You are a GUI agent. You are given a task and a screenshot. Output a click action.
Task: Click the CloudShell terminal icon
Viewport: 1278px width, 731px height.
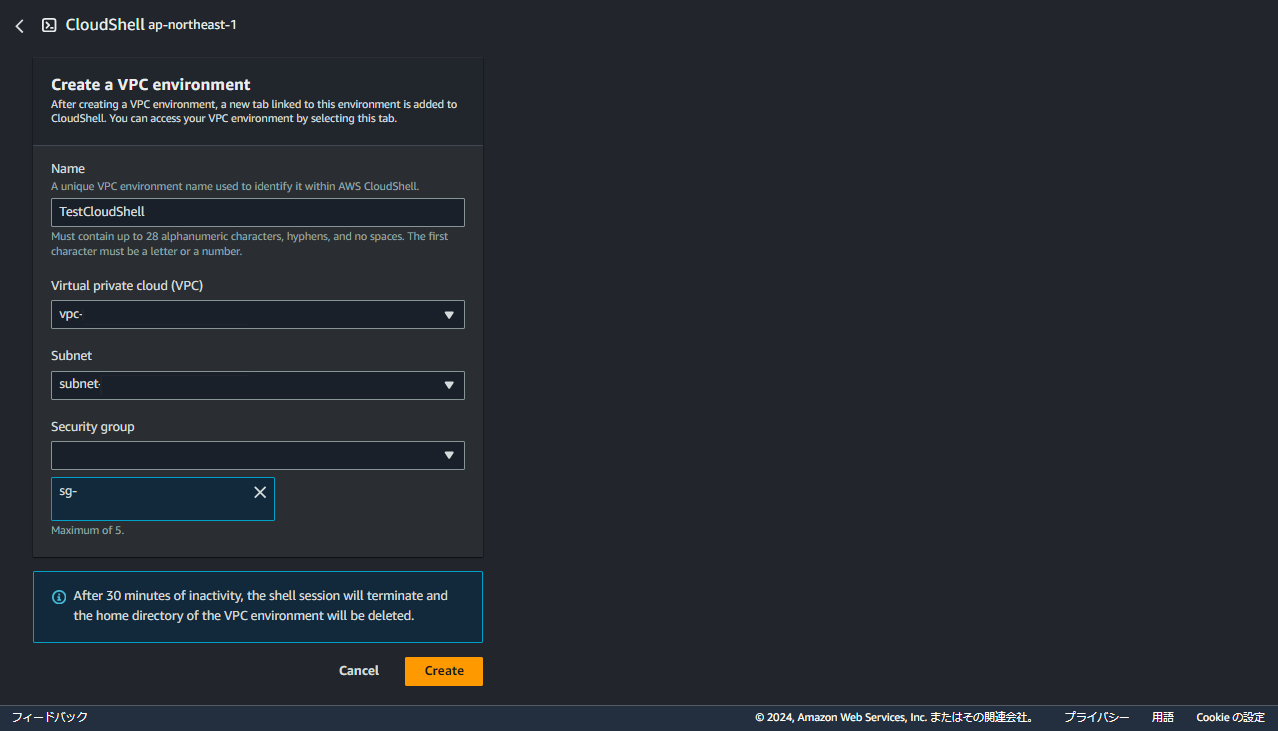pos(49,24)
